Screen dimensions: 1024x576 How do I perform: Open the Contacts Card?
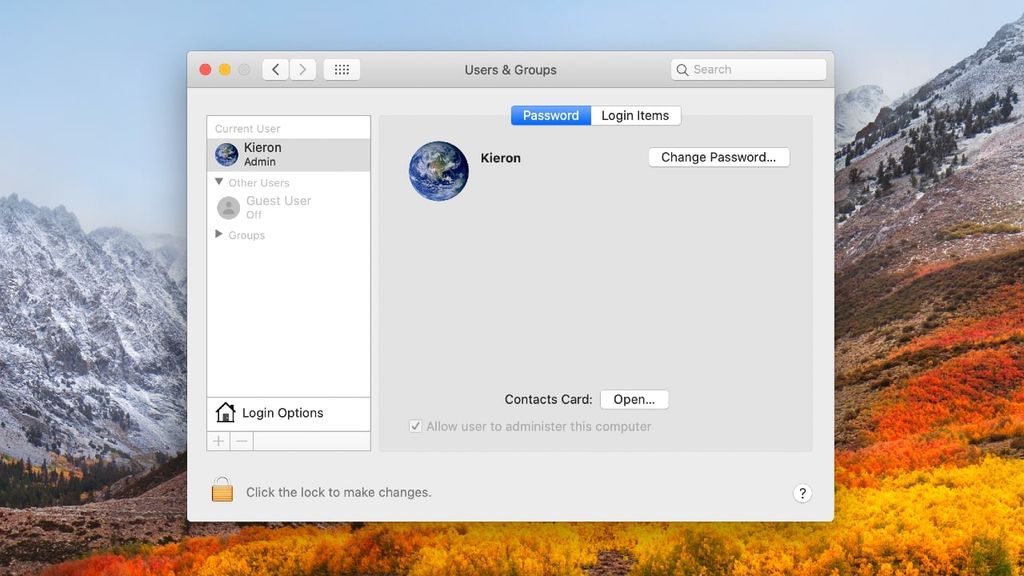[634, 399]
